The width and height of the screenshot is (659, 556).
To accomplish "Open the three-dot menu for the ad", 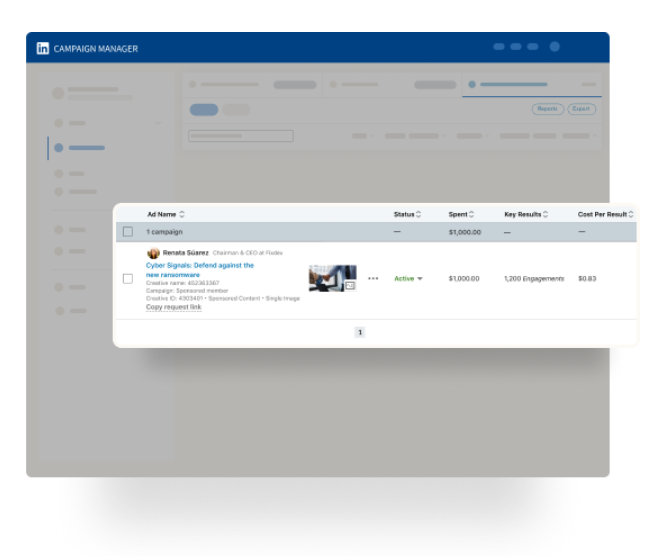I will point(373,279).
